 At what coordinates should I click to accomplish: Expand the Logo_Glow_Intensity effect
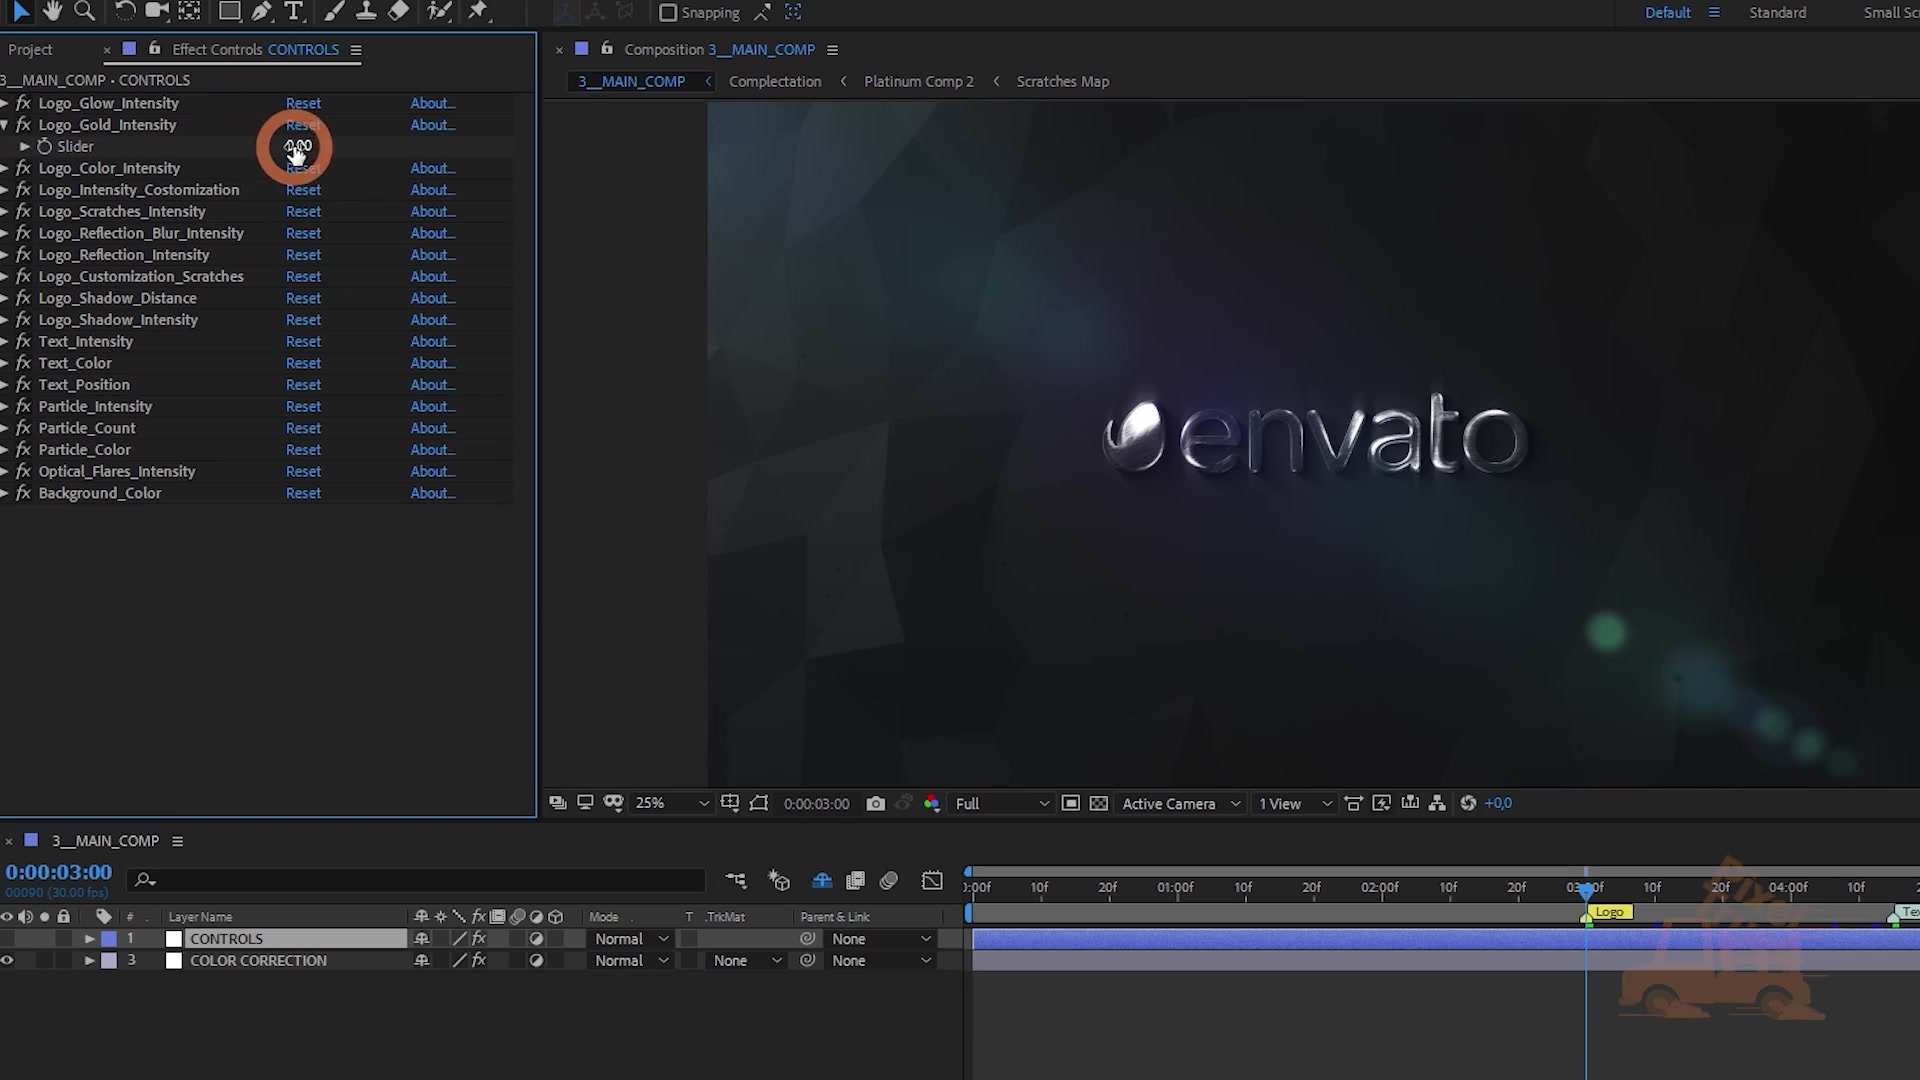pyautogui.click(x=5, y=103)
